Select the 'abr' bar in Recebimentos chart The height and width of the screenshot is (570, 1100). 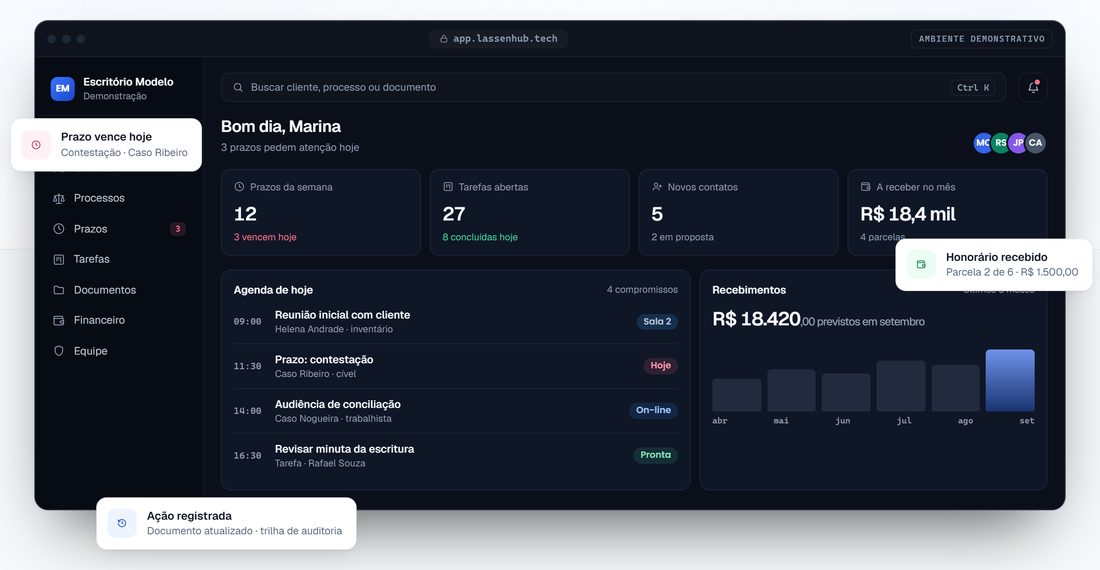tap(737, 395)
